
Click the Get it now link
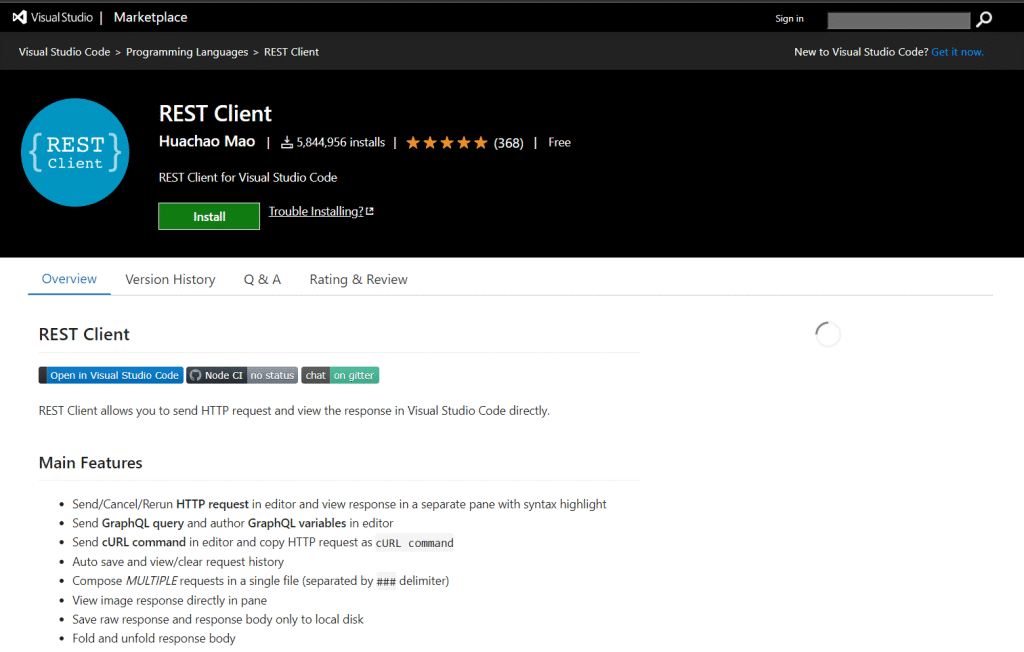pos(957,52)
